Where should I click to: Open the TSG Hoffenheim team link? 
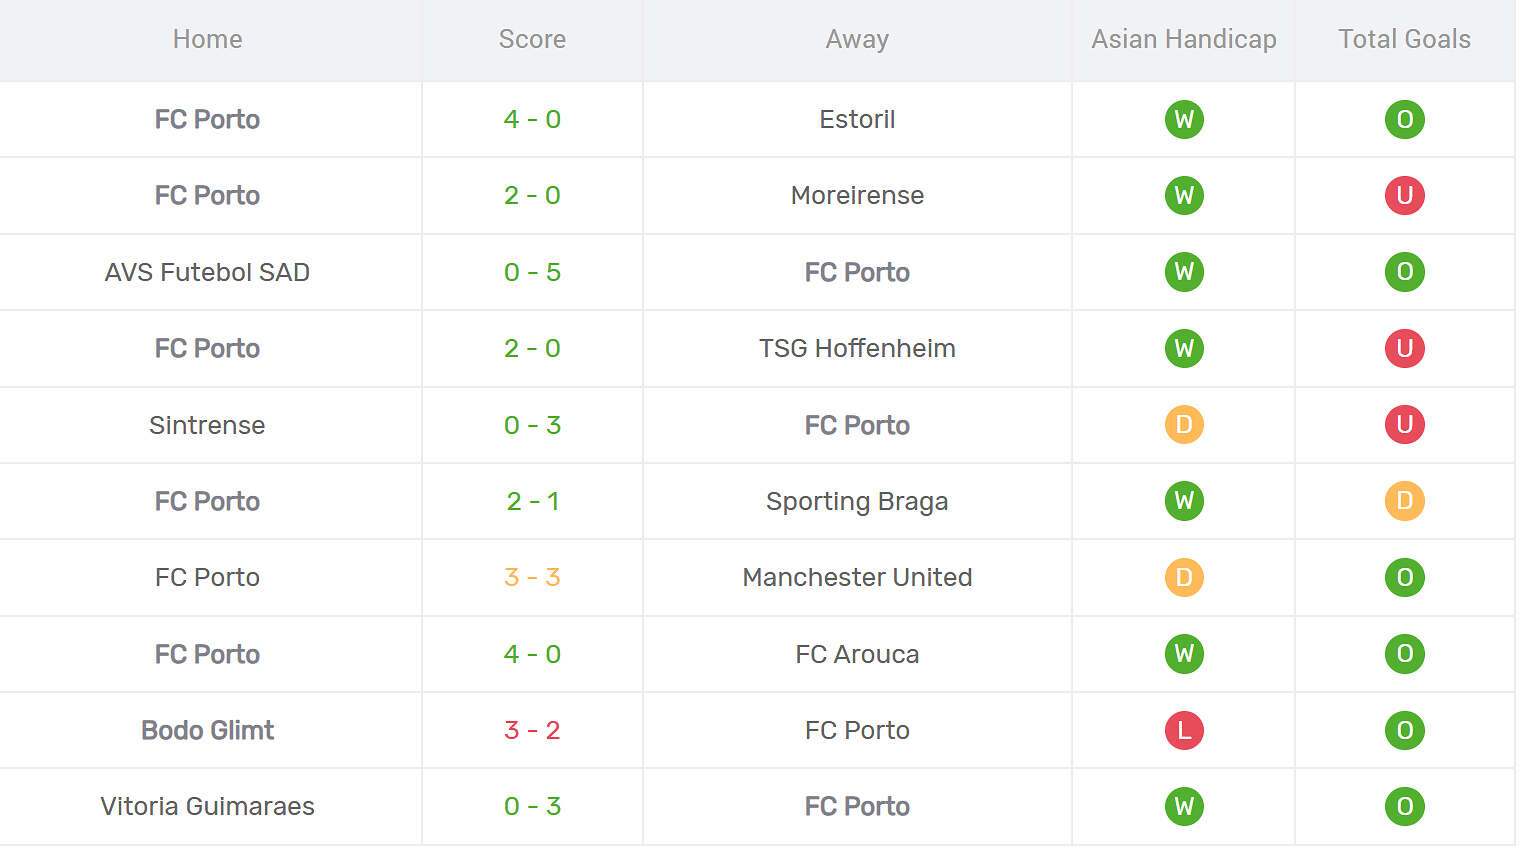pyautogui.click(x=857, y=348)
